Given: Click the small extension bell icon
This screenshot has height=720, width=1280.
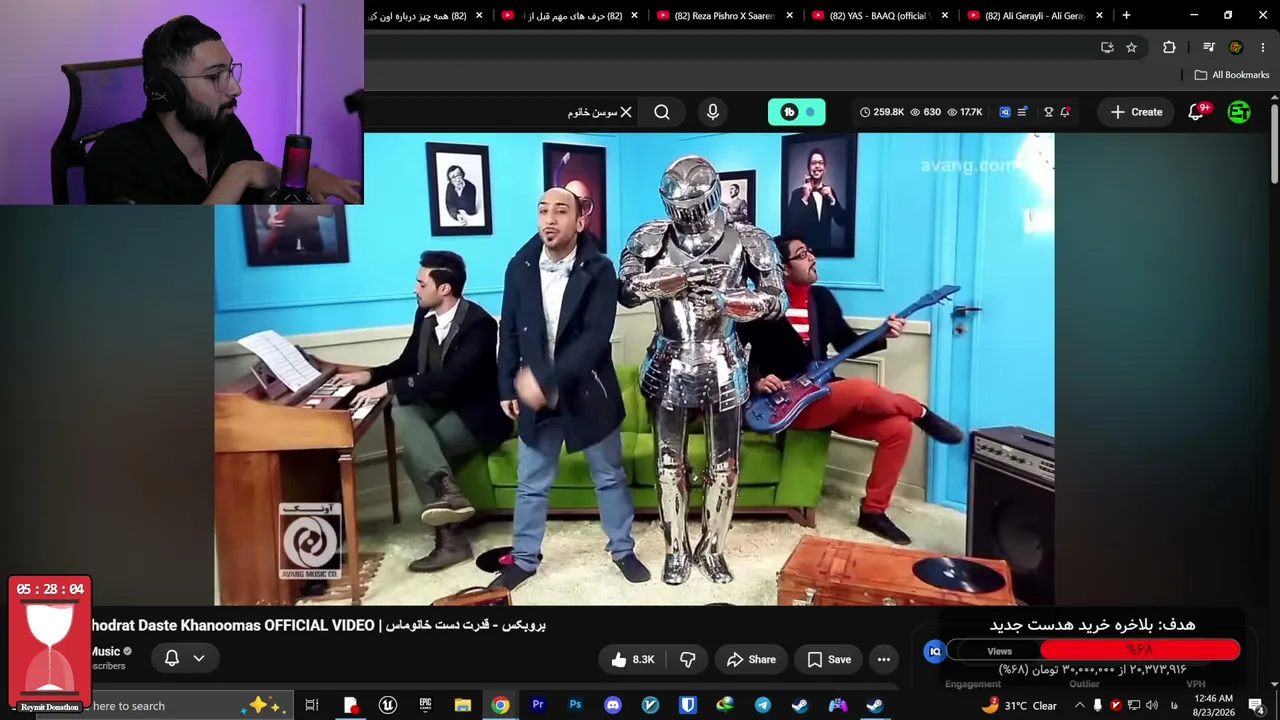Looking at the screenshot, I should [x=1065, y=112].
